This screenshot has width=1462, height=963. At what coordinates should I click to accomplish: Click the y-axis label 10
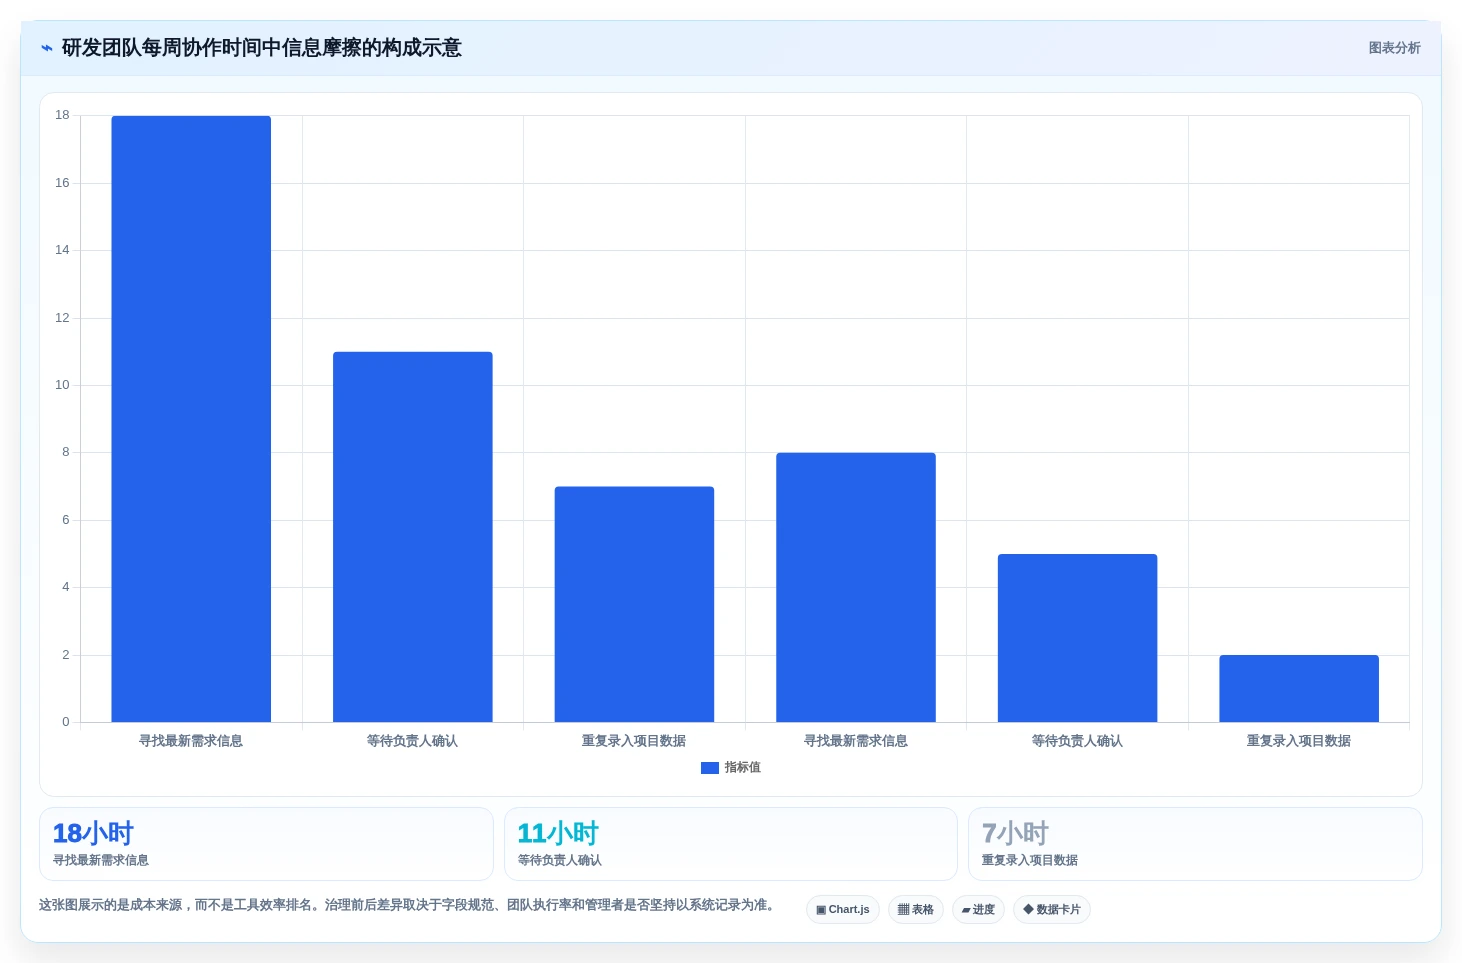pos(62,385)
